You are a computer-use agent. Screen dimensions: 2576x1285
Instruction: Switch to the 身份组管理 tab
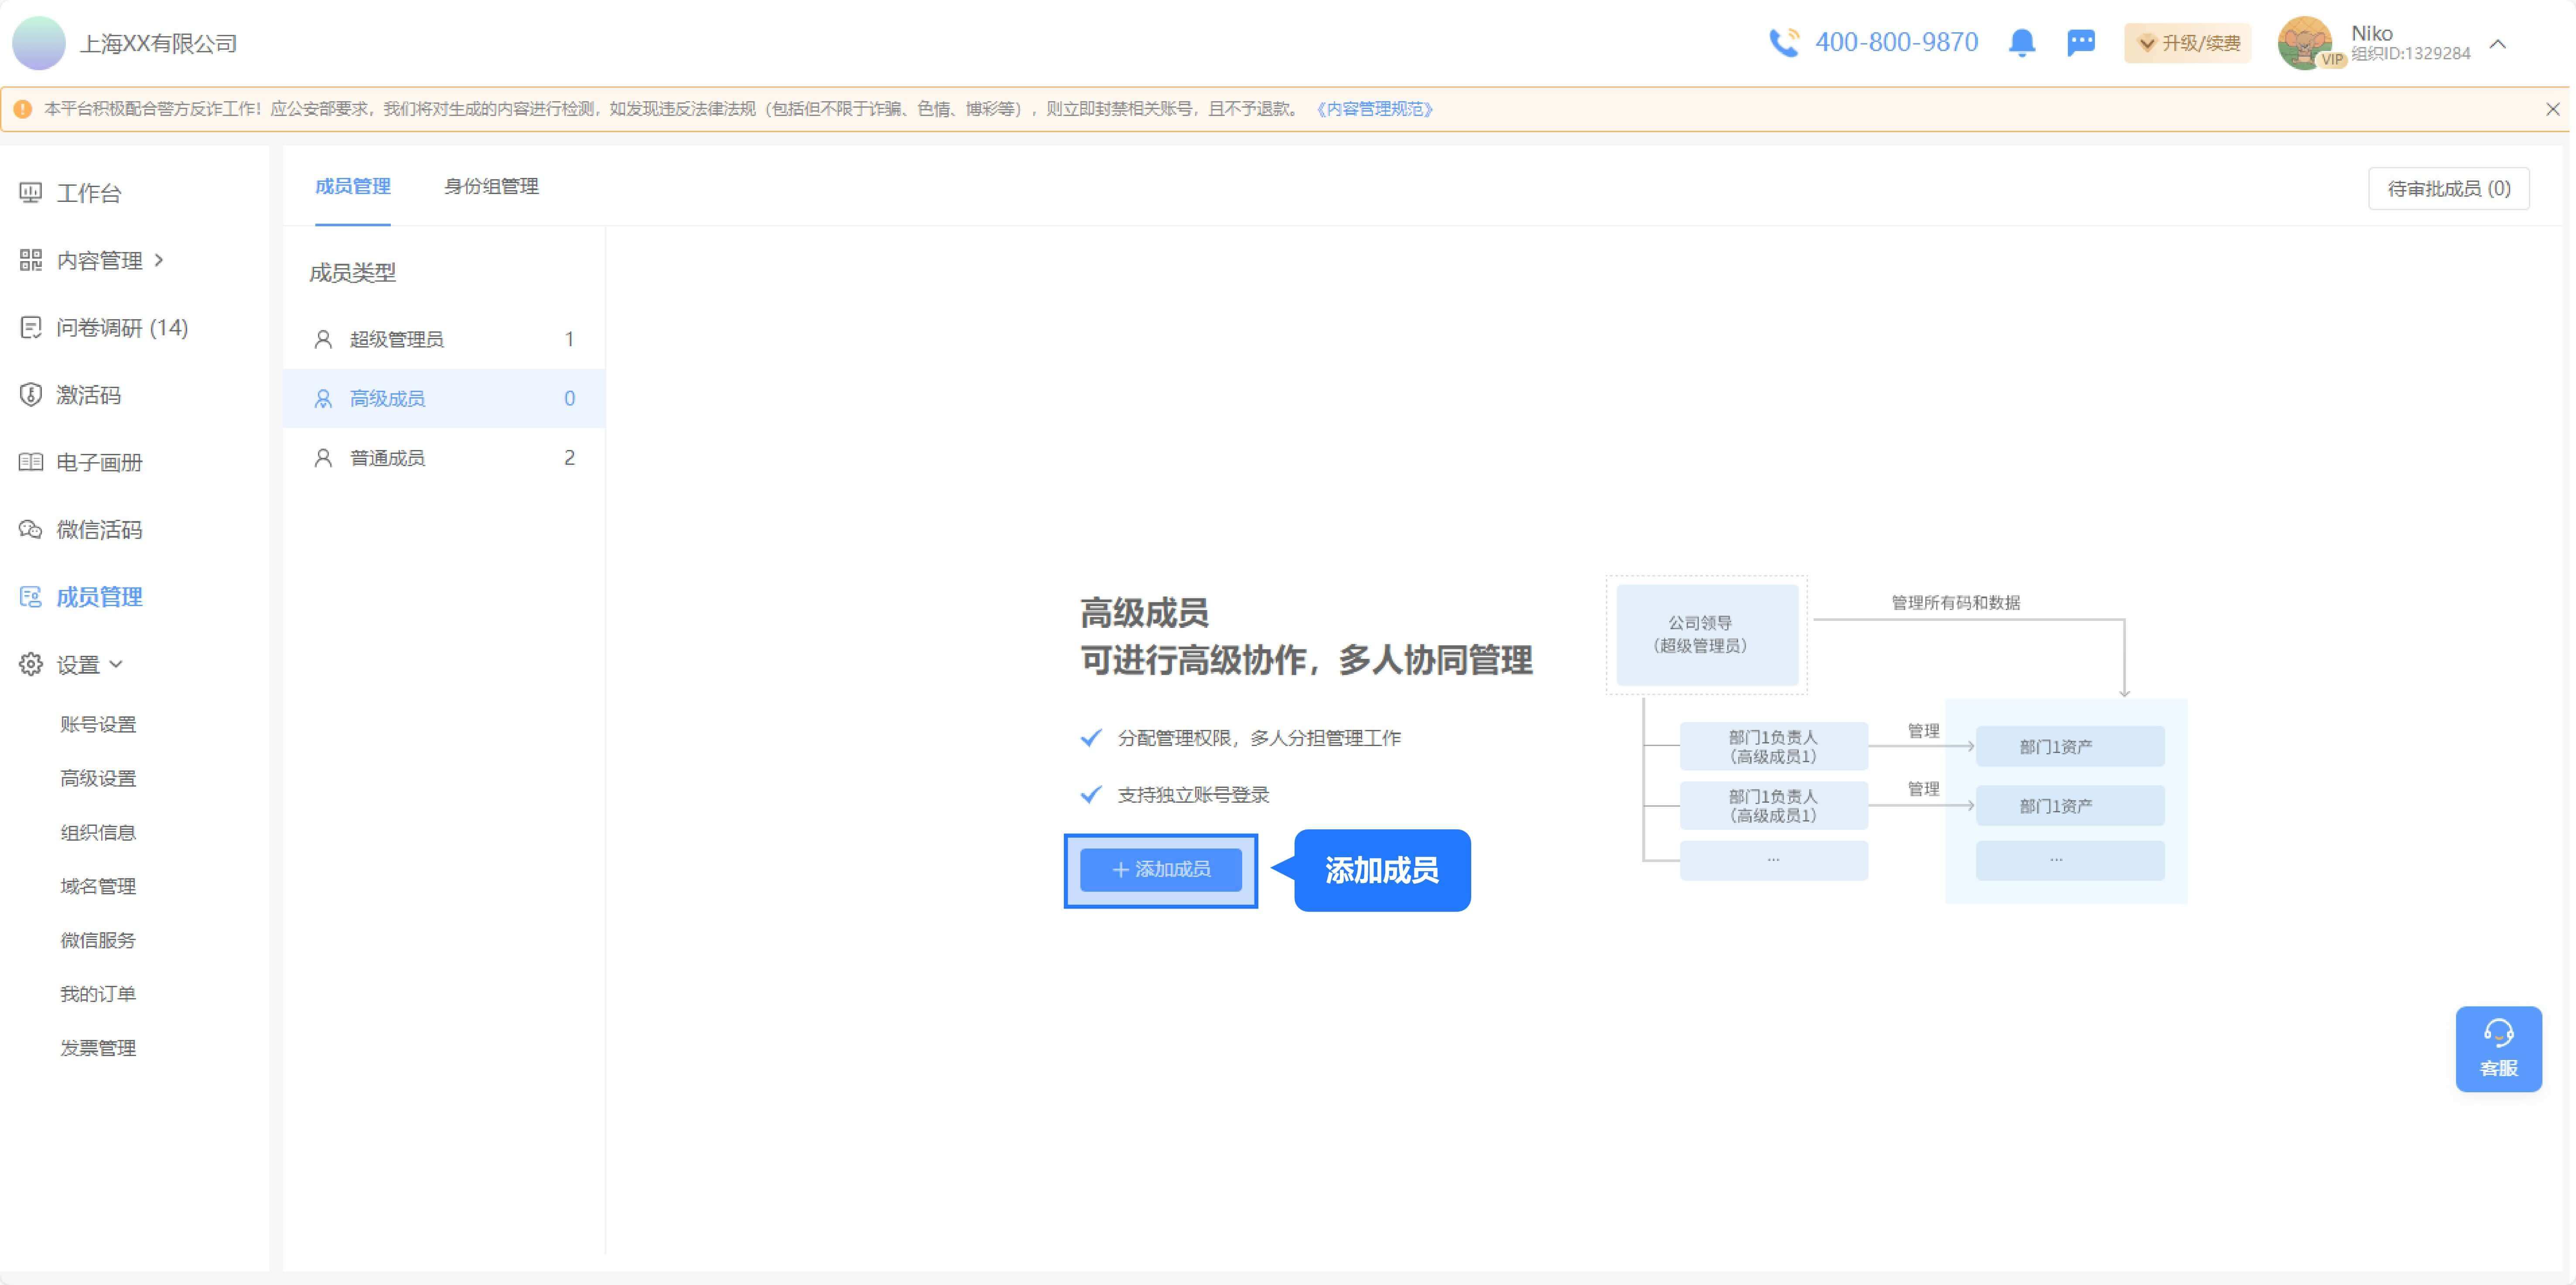point(492,186)
